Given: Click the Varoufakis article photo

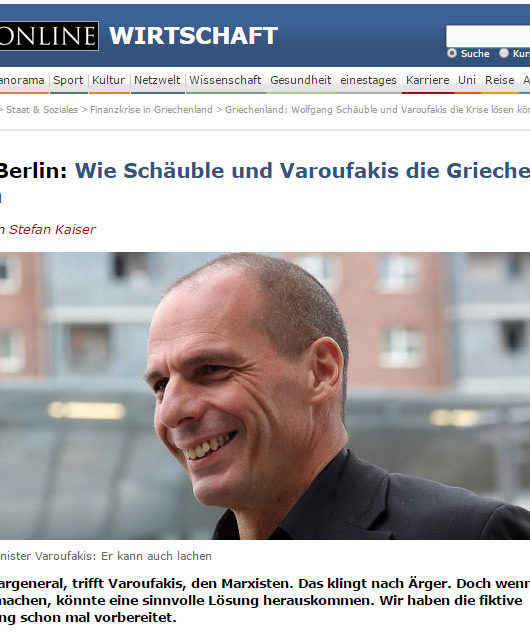Looking at the screenshot, I should pyautogui.click(x=265, y=396).
